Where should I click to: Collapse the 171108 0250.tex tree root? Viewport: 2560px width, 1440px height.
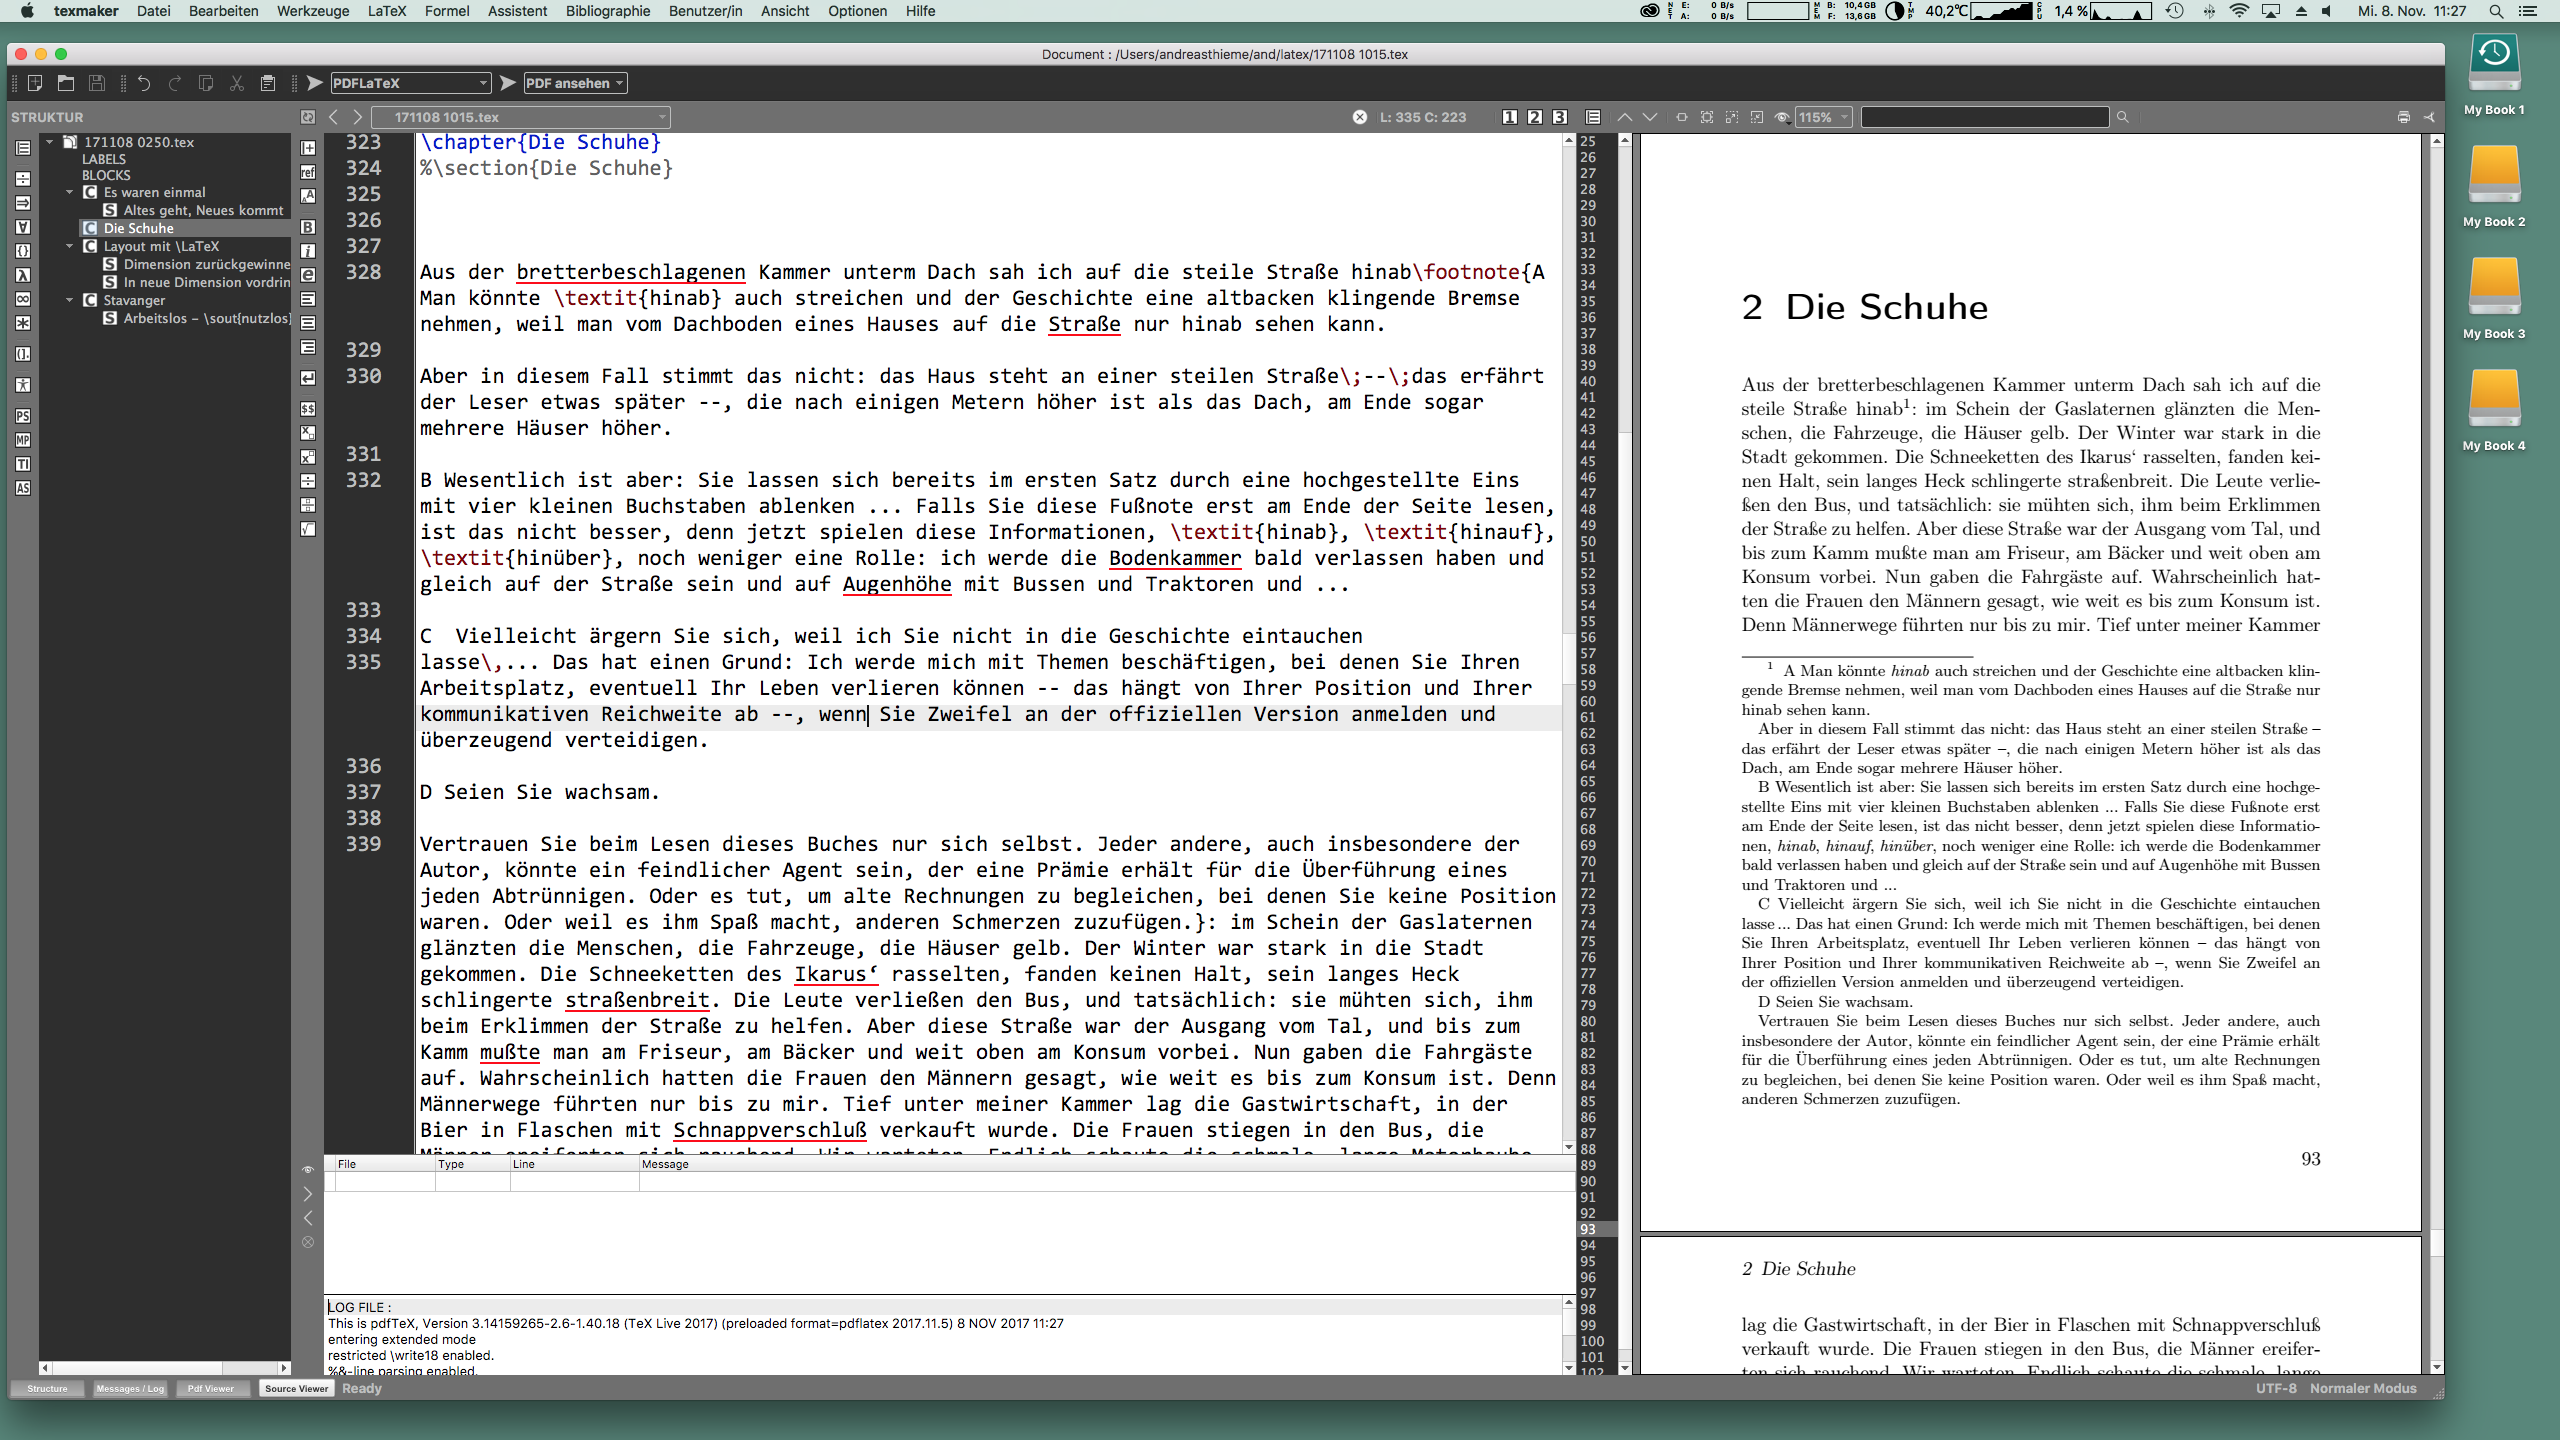[49, 142]
